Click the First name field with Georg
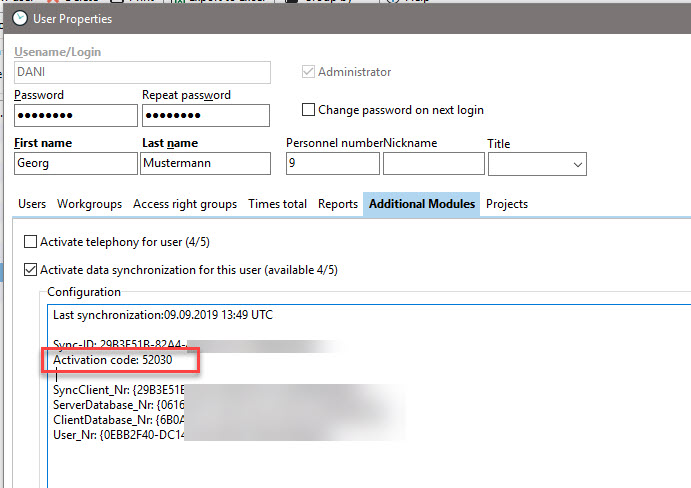Image resolution: width=691 pixels, height=488 pixels. (76, 164)
